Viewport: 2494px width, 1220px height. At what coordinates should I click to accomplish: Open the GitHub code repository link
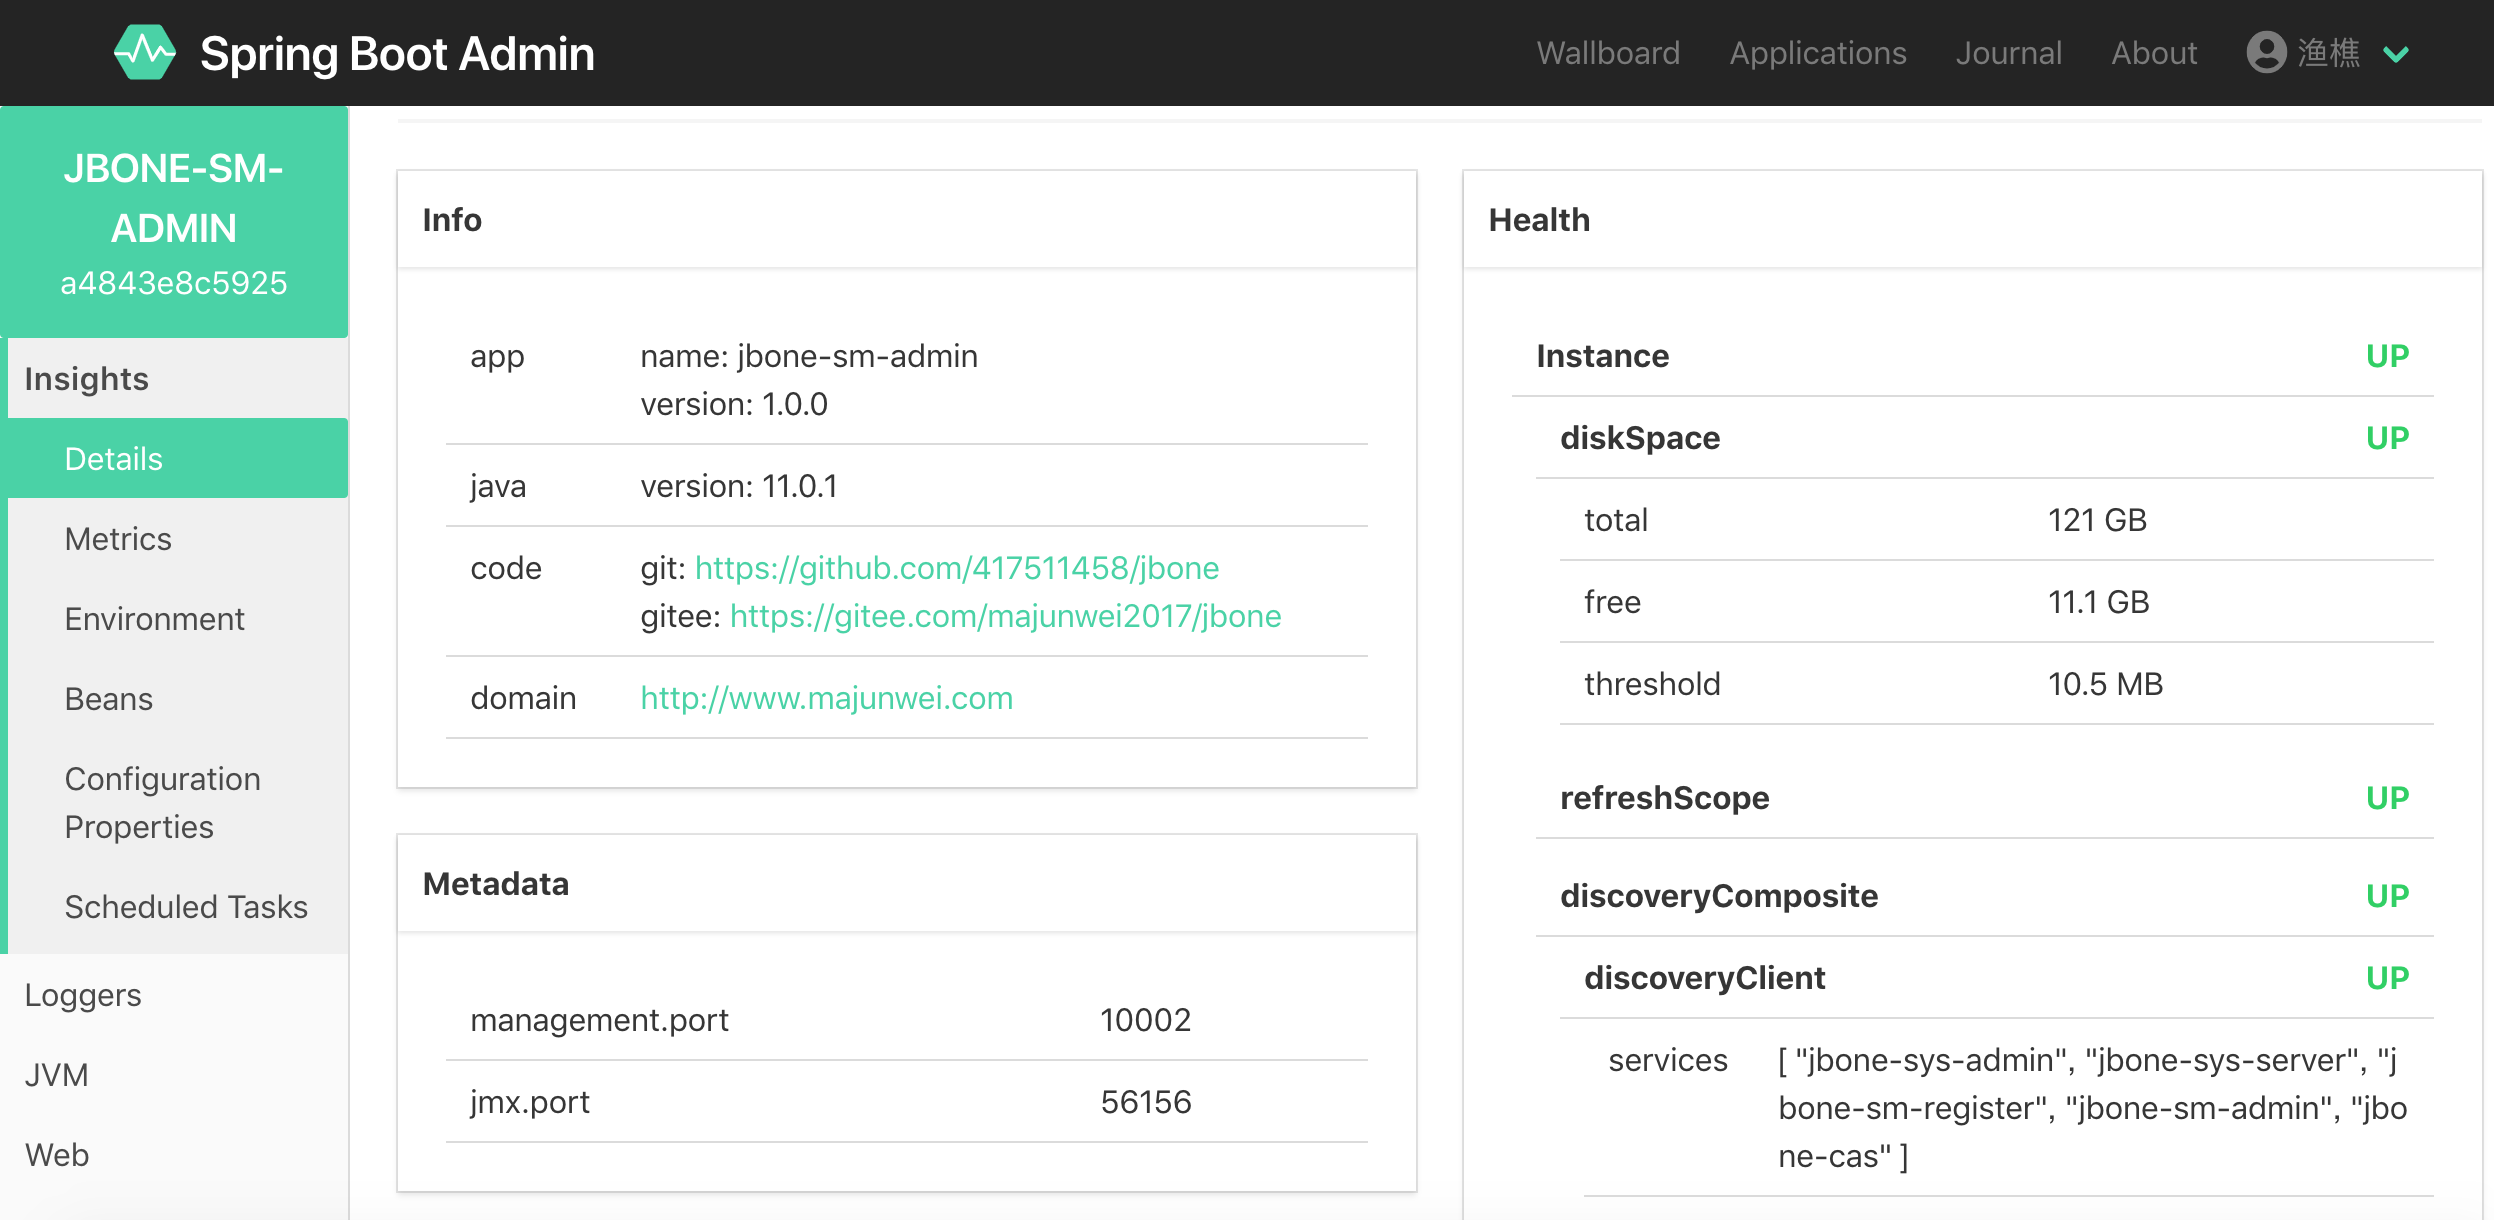pyautogui.click(x=954, y=566)
